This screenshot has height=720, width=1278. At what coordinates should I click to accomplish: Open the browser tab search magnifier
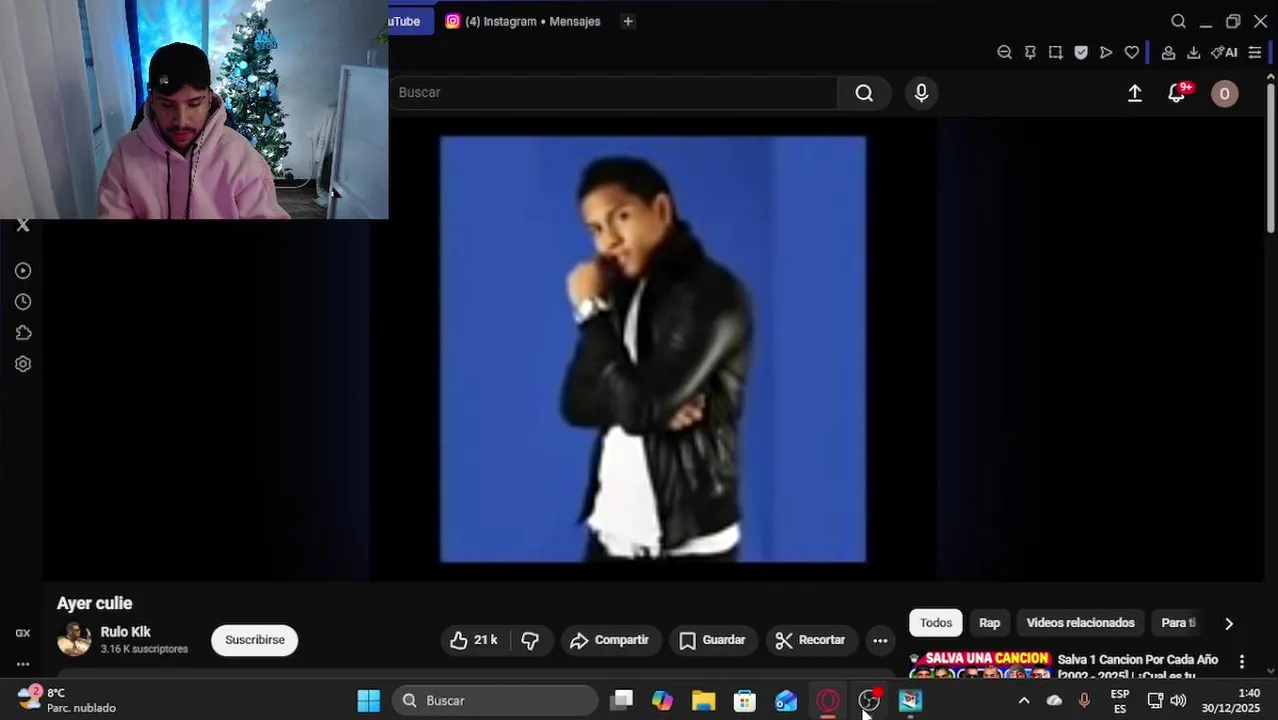point(1178,21)
